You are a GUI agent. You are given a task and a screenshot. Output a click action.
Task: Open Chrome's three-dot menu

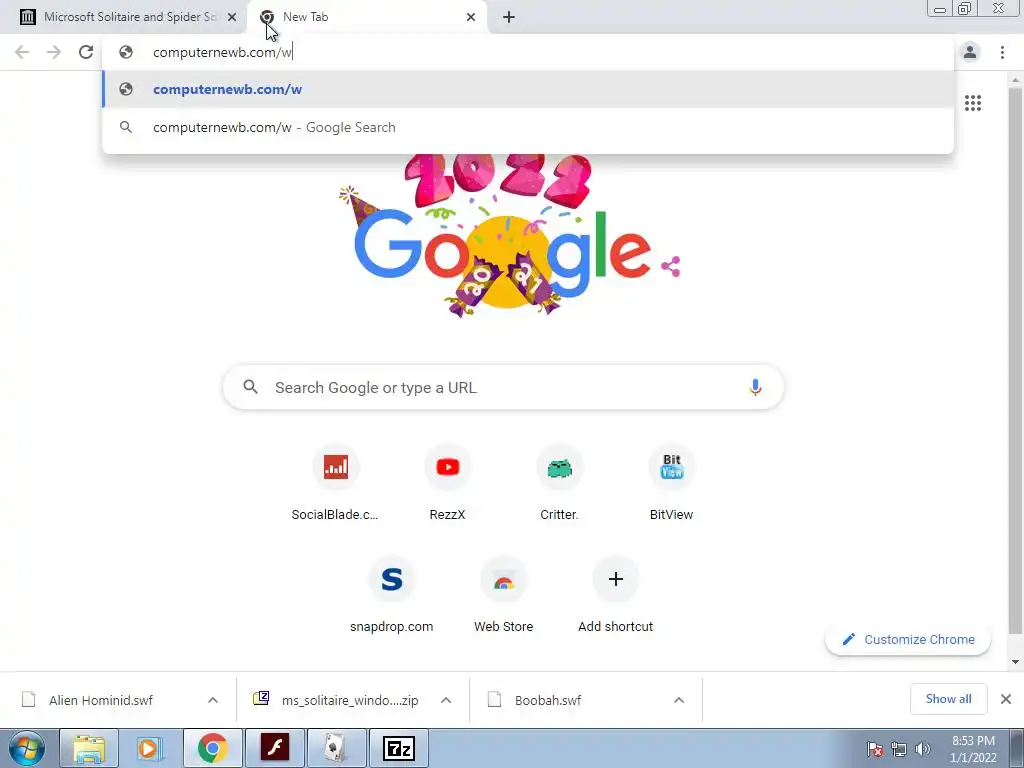click(1002, 52)
